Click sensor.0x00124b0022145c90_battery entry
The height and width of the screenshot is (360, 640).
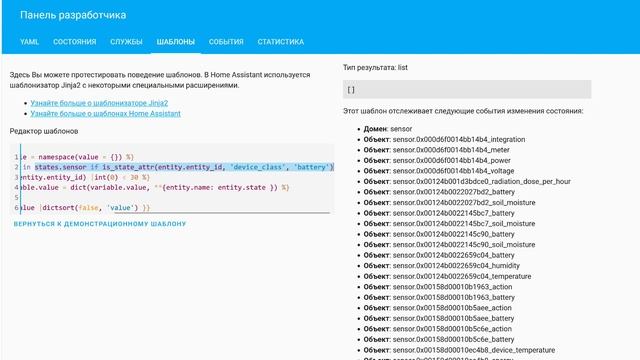coord(439,234)
